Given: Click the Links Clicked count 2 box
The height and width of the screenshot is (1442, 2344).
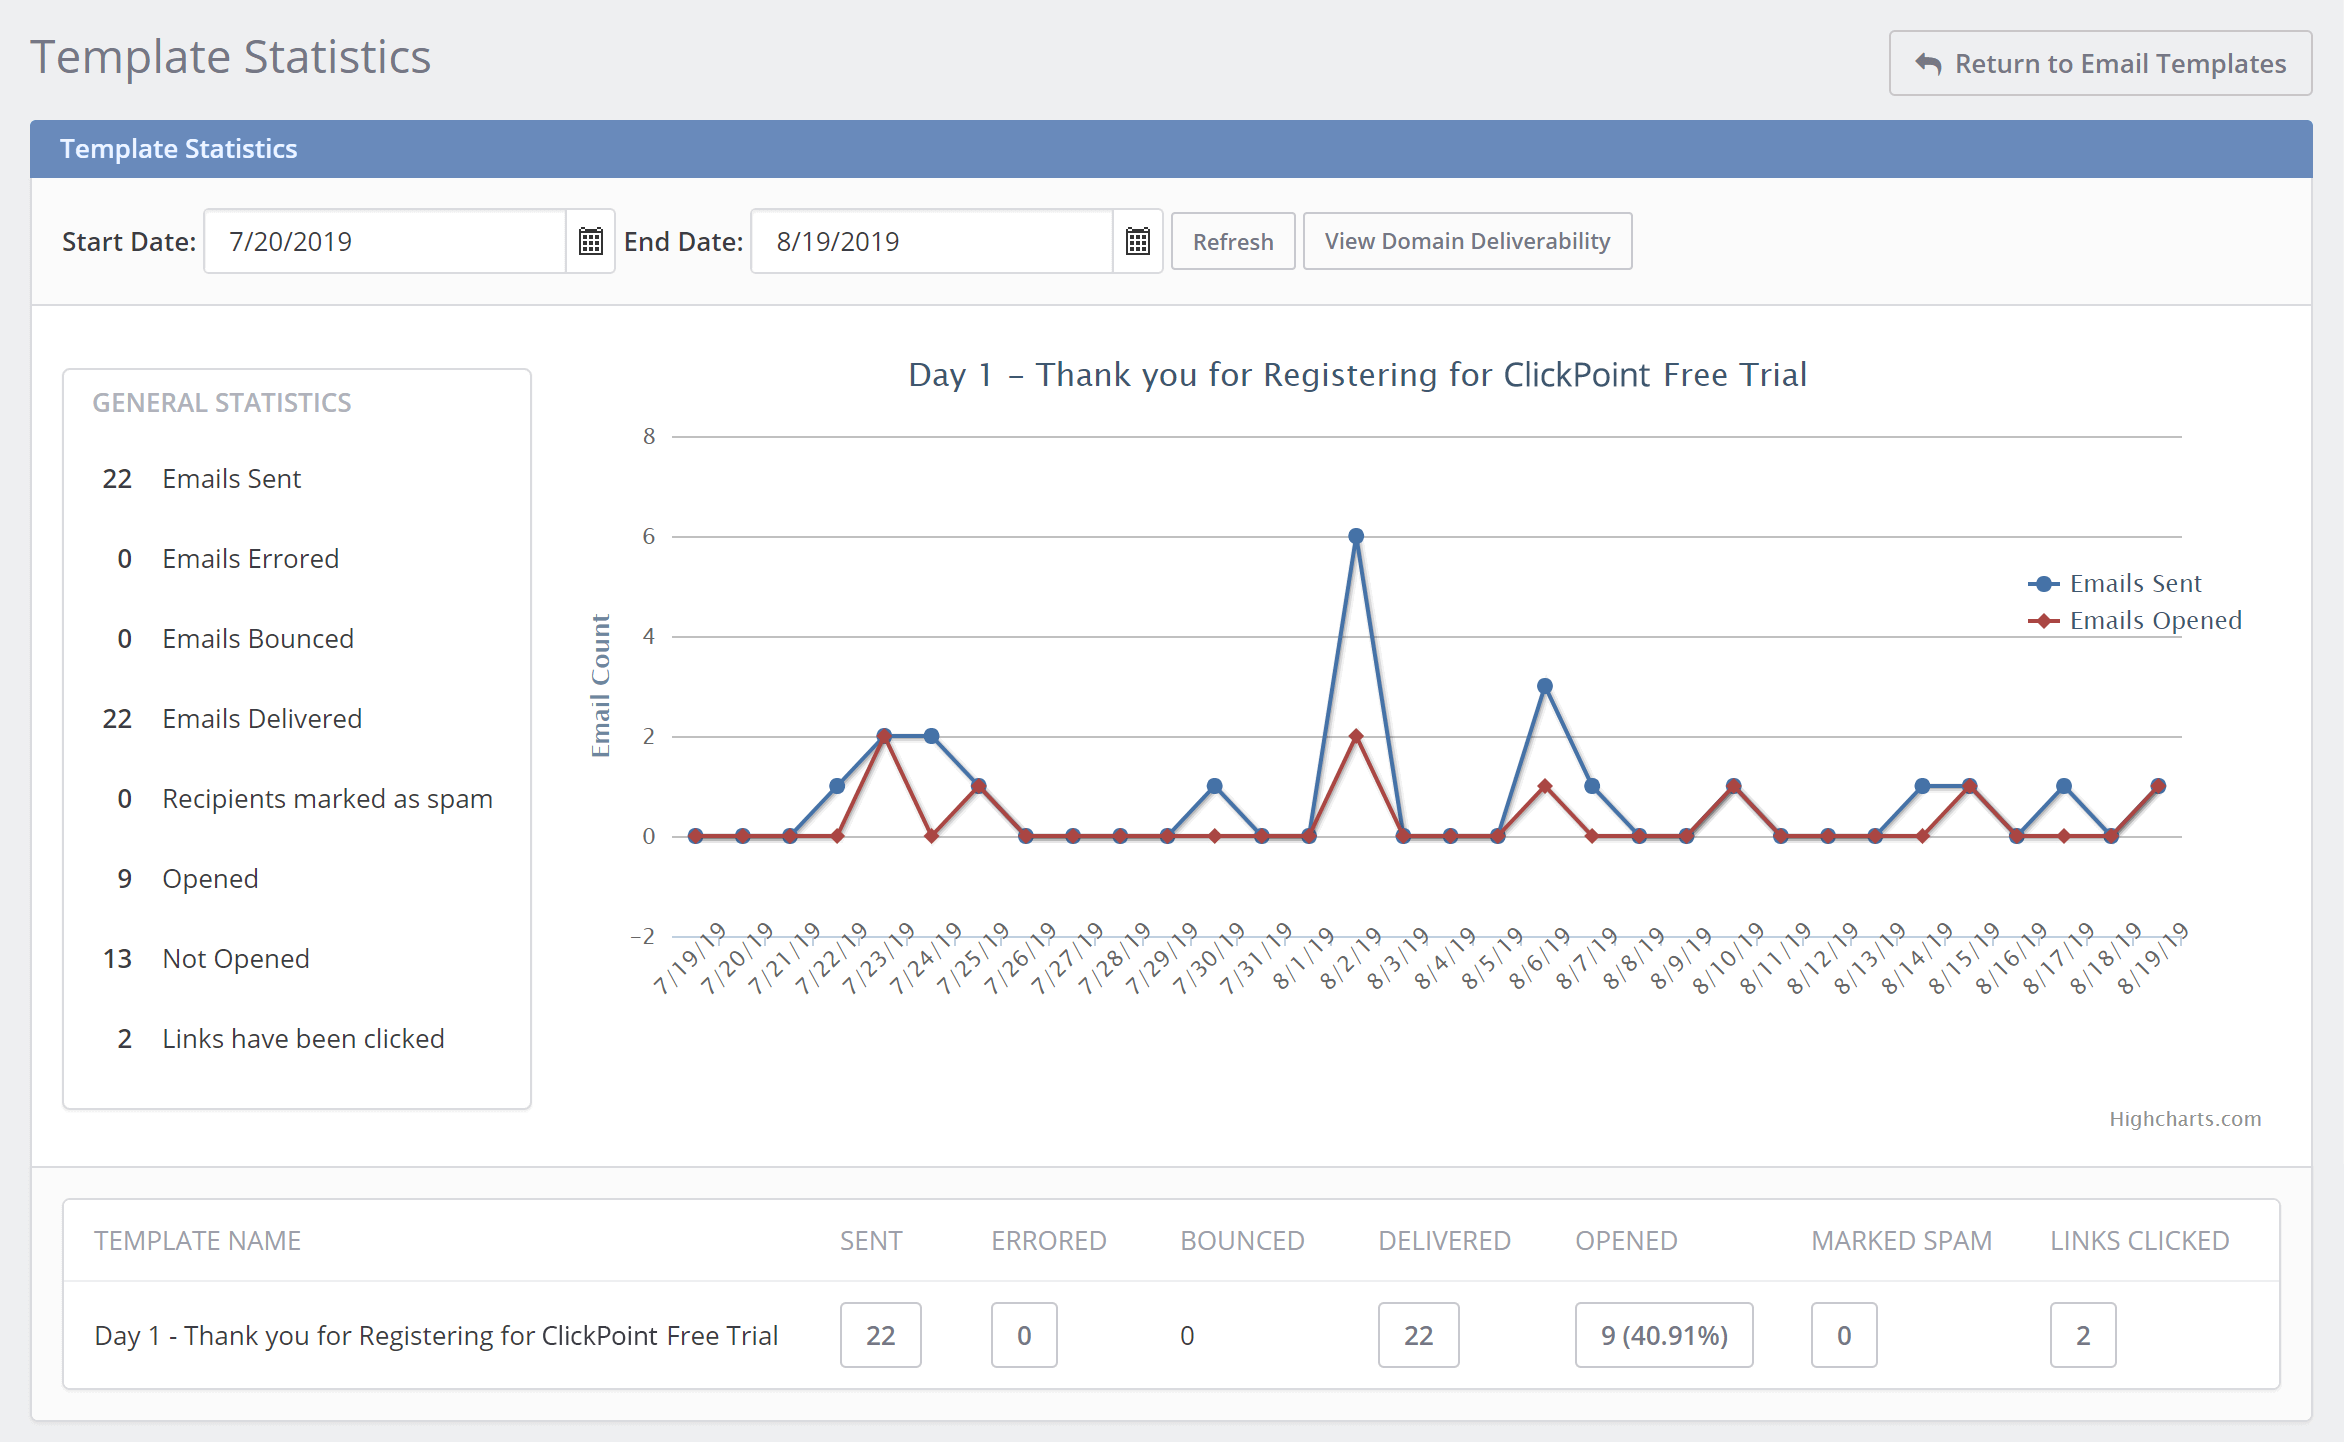Looking at the screenshot, I should click(x=2083, y=1335).
